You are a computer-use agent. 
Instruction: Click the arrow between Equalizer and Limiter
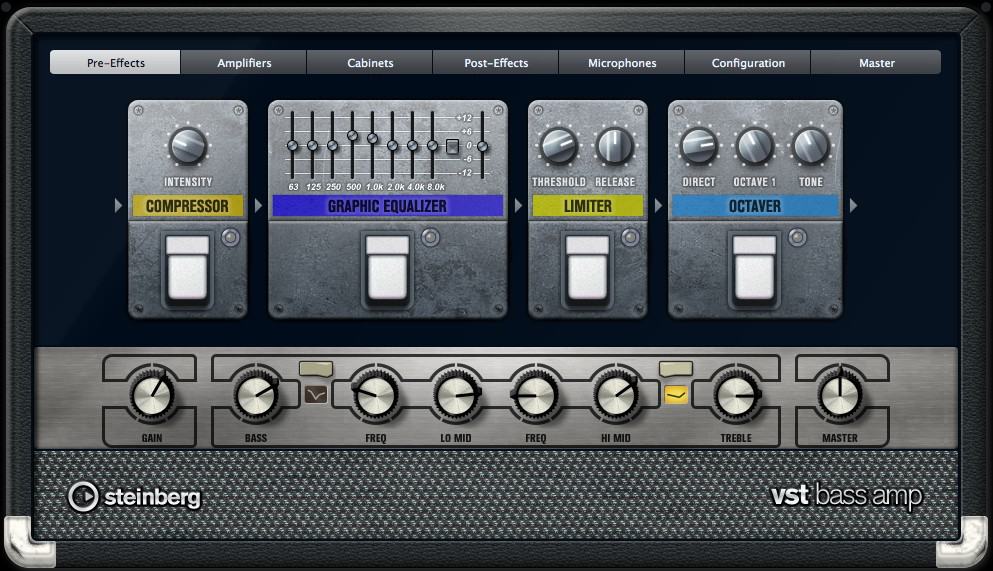518,205
